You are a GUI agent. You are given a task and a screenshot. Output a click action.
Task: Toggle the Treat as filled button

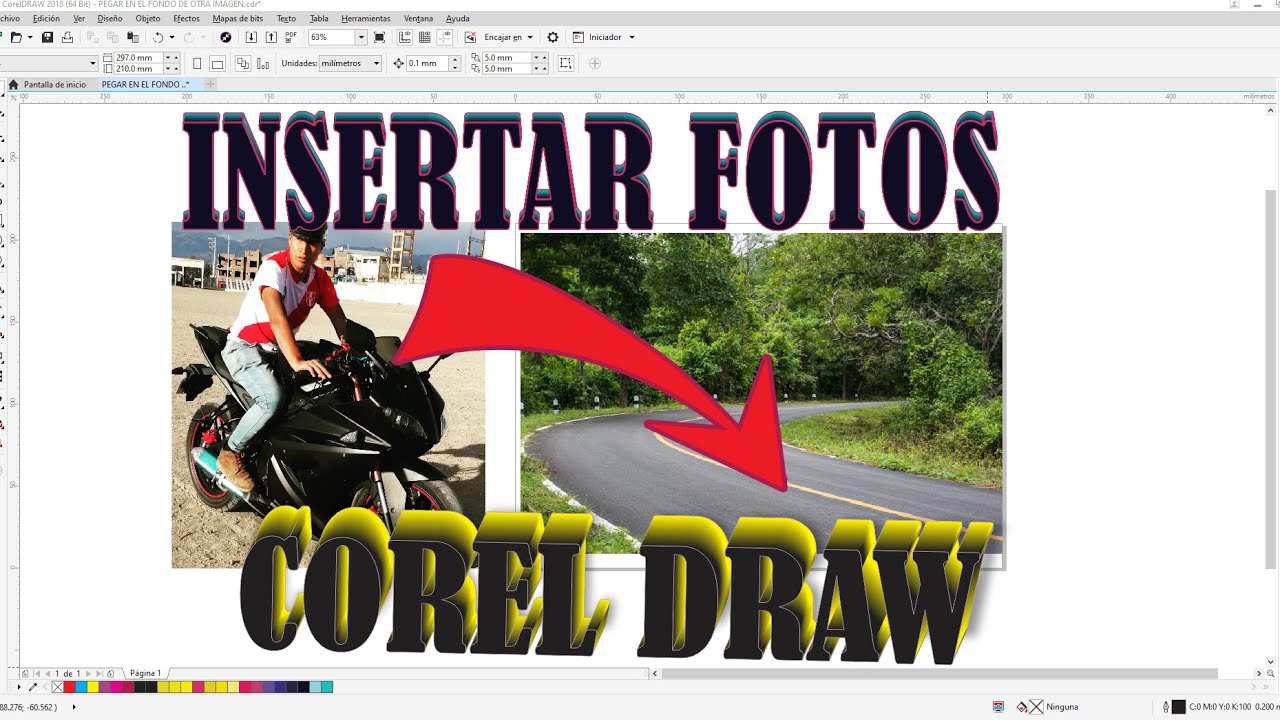(x=566, y=63)
